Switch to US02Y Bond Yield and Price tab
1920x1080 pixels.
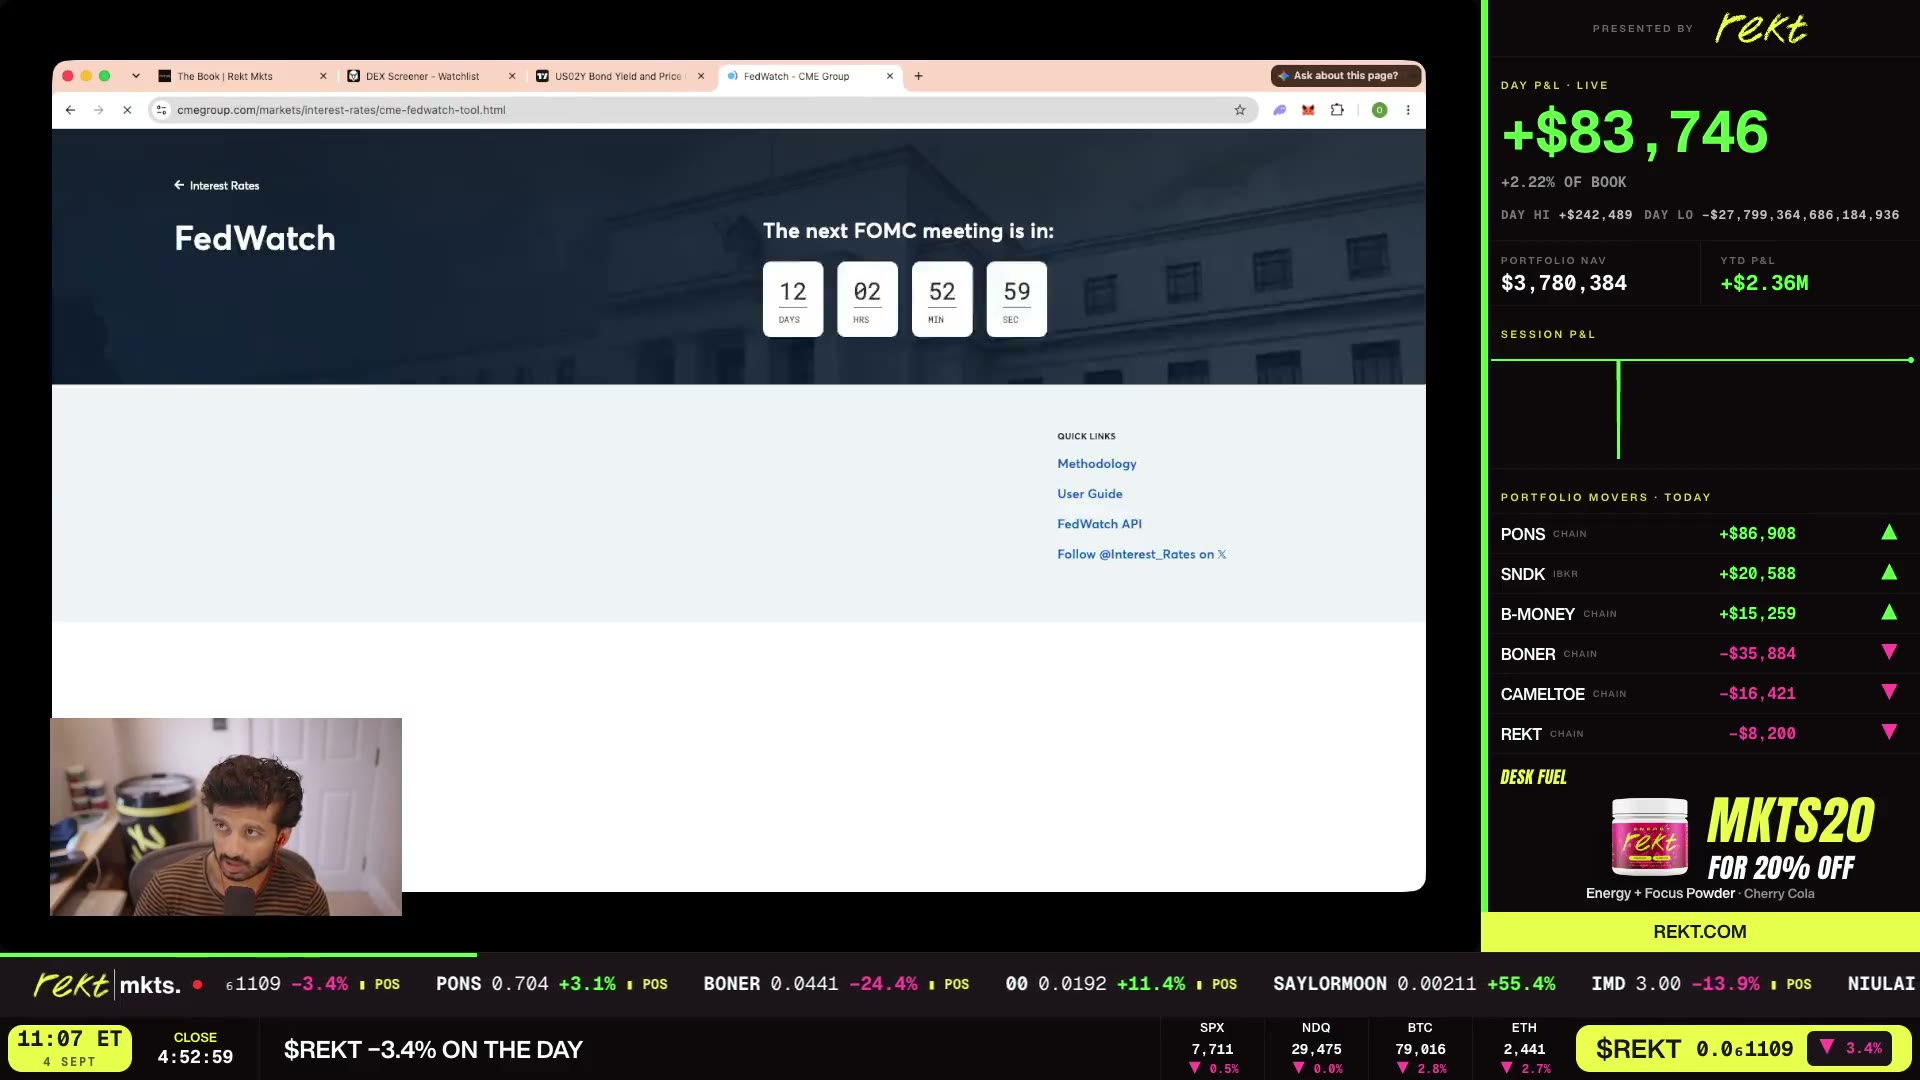[621, 76]
